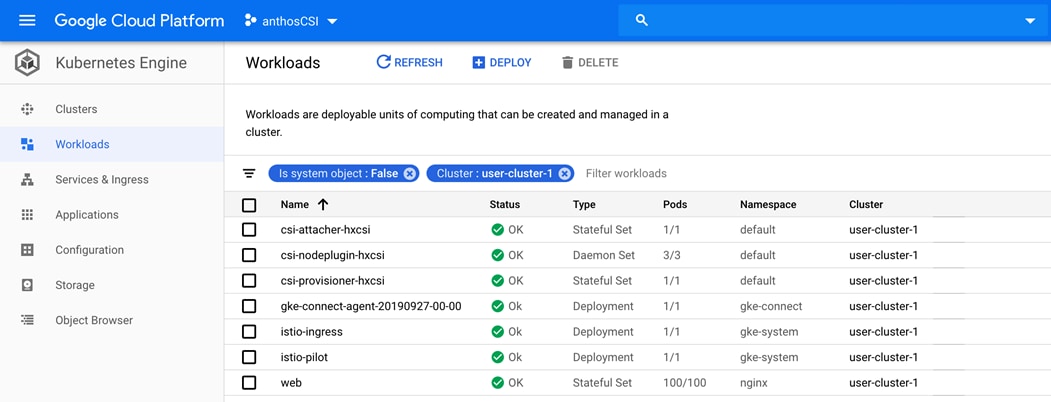Click the 'Daemon Set' type cell

(604, 255)
